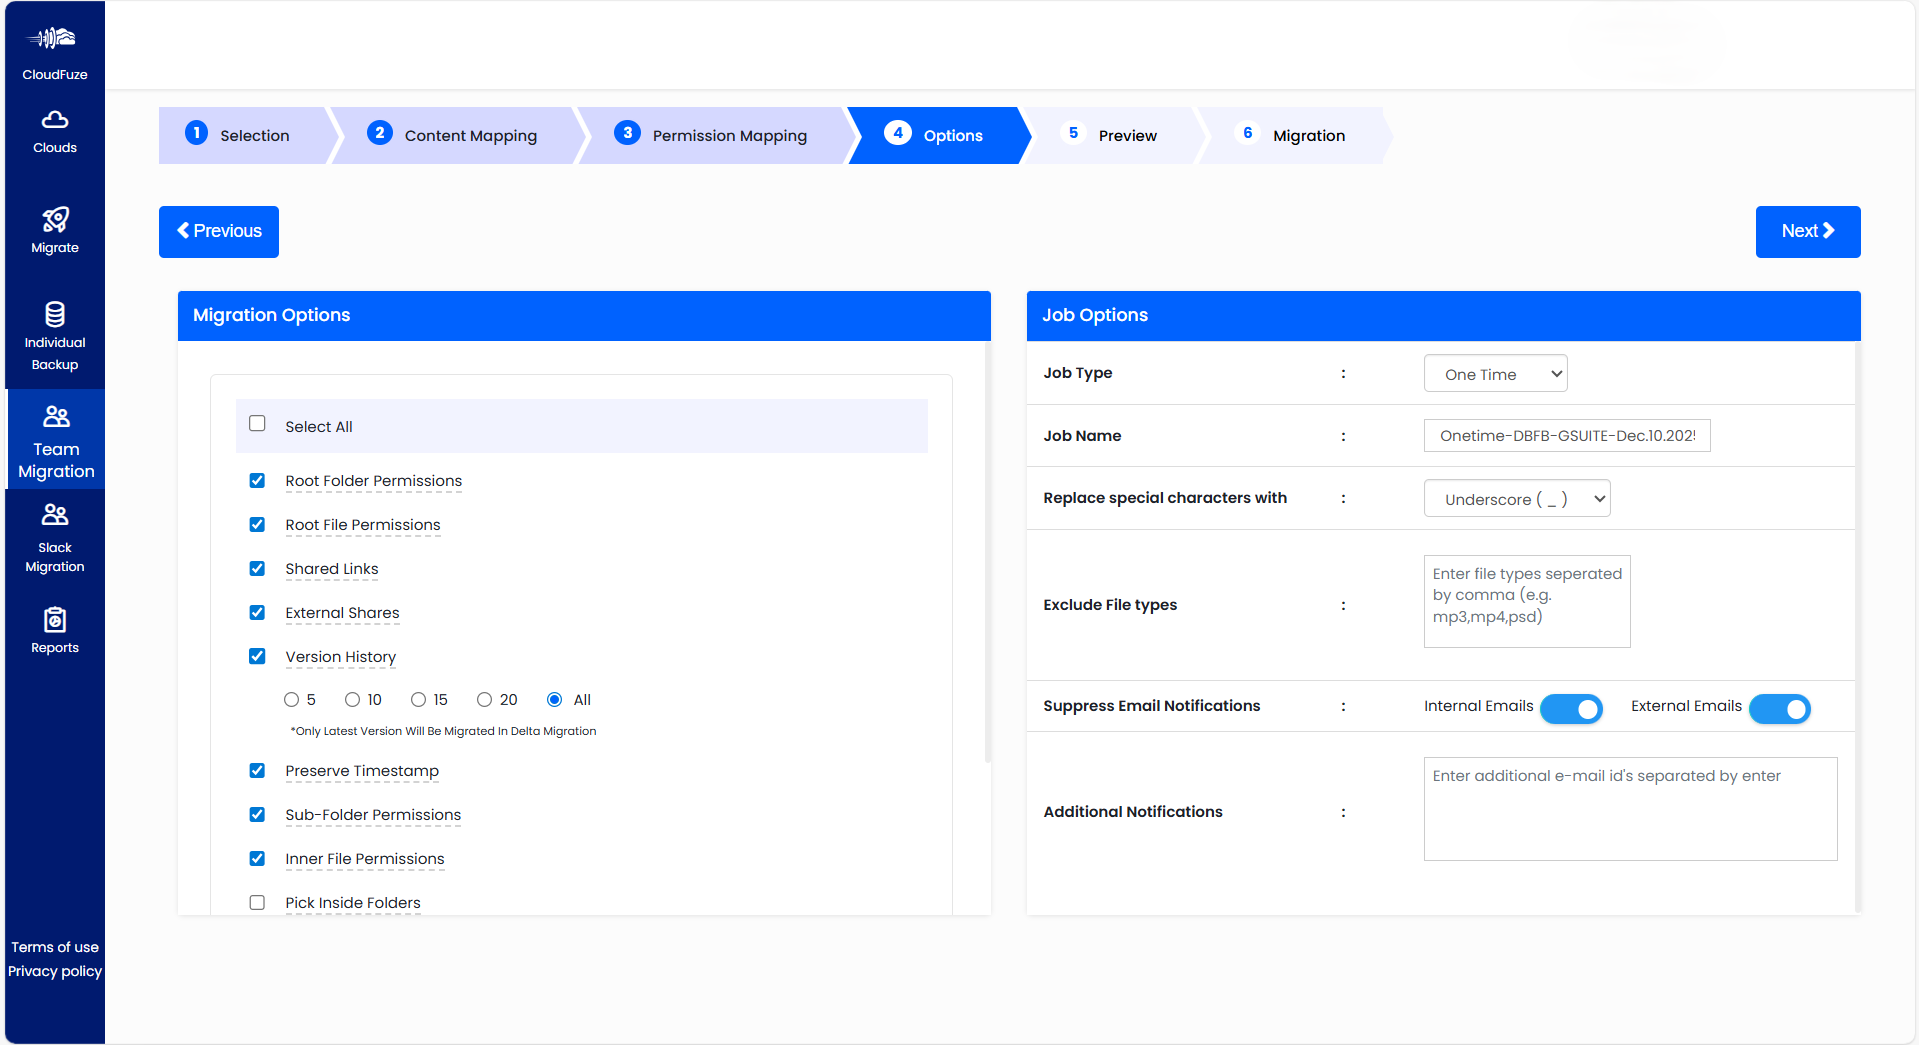Open the Clouds sidebar icon

(x=55, y=120)
